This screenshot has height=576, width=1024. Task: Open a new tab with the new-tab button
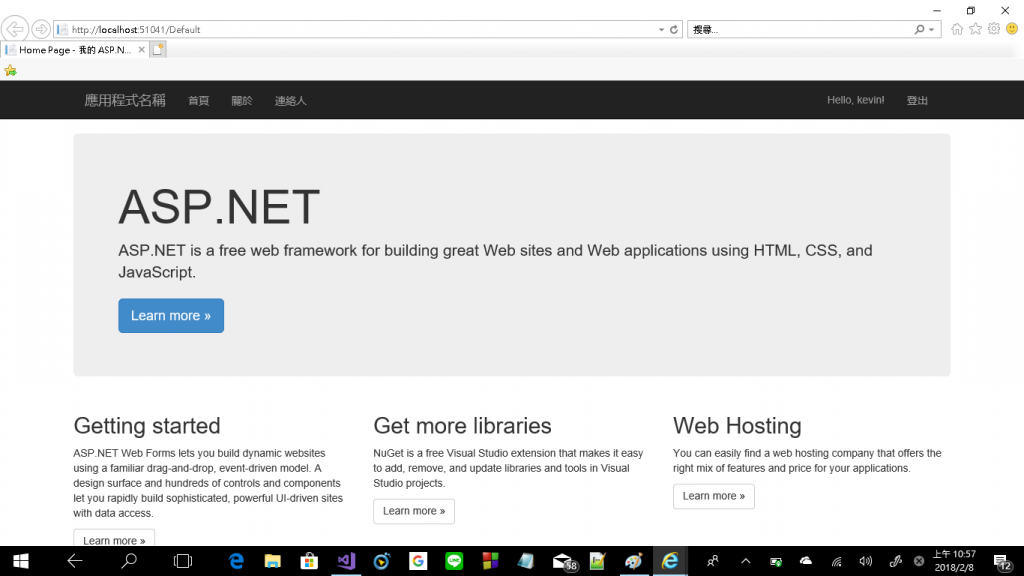click(x=158, y=50)
